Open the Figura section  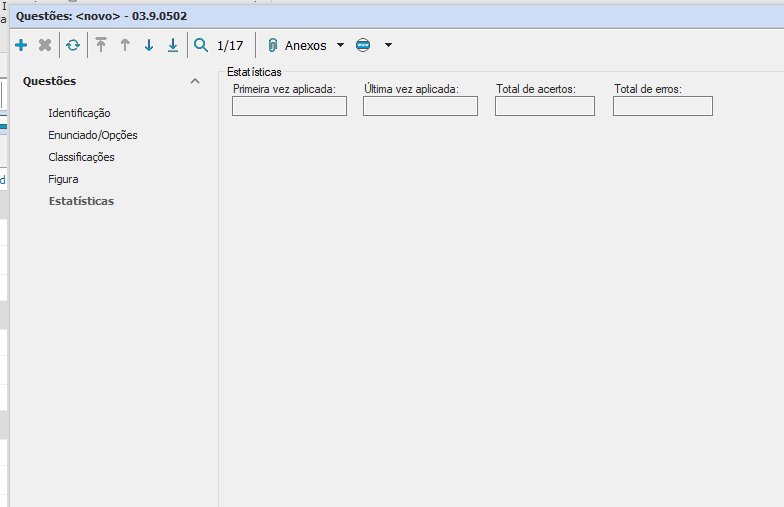click(x=63, y=179)
